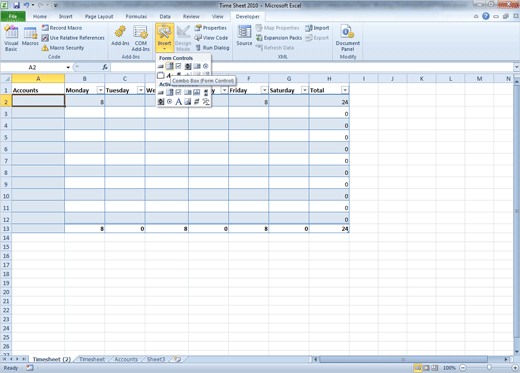Click the Save icon in Quick Access Toolbar
The height and width of the screenshot is (373, 520).
coord(16,5)
